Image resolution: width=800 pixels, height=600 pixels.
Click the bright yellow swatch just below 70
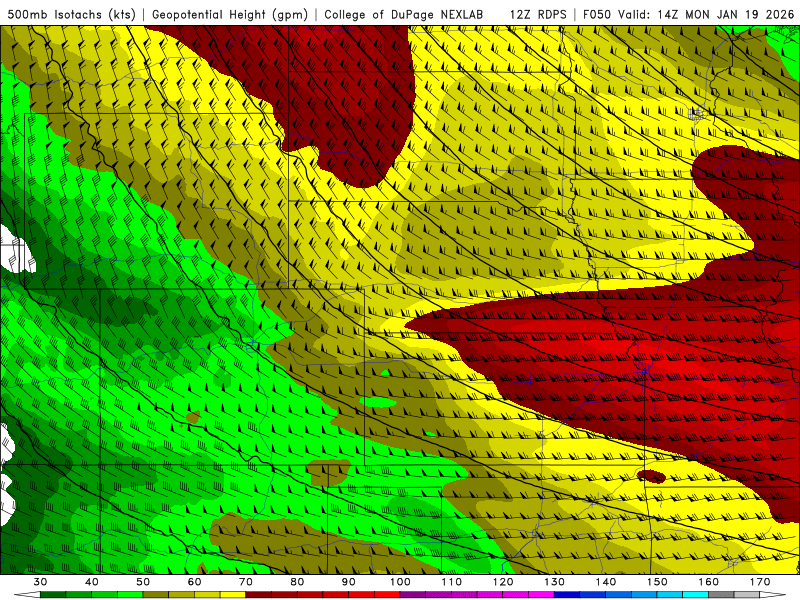(x=233, y=594)
